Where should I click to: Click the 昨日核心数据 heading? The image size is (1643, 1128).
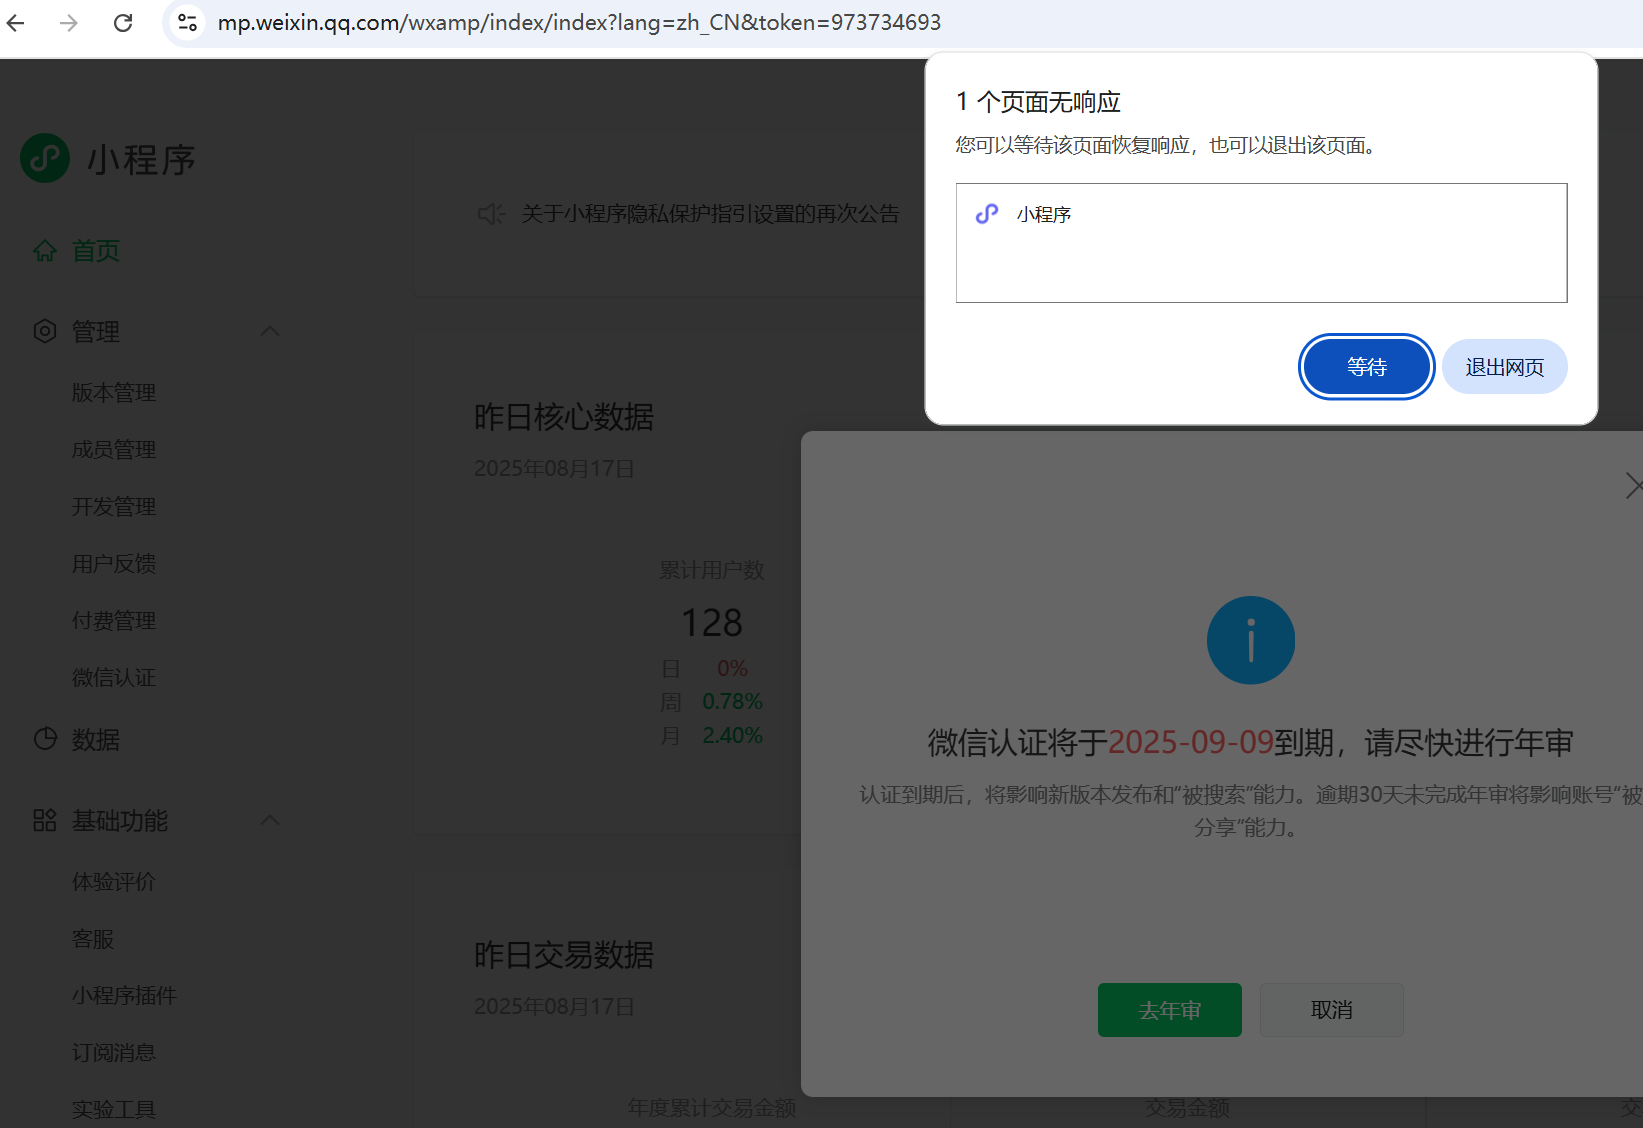tap(564, 417)
